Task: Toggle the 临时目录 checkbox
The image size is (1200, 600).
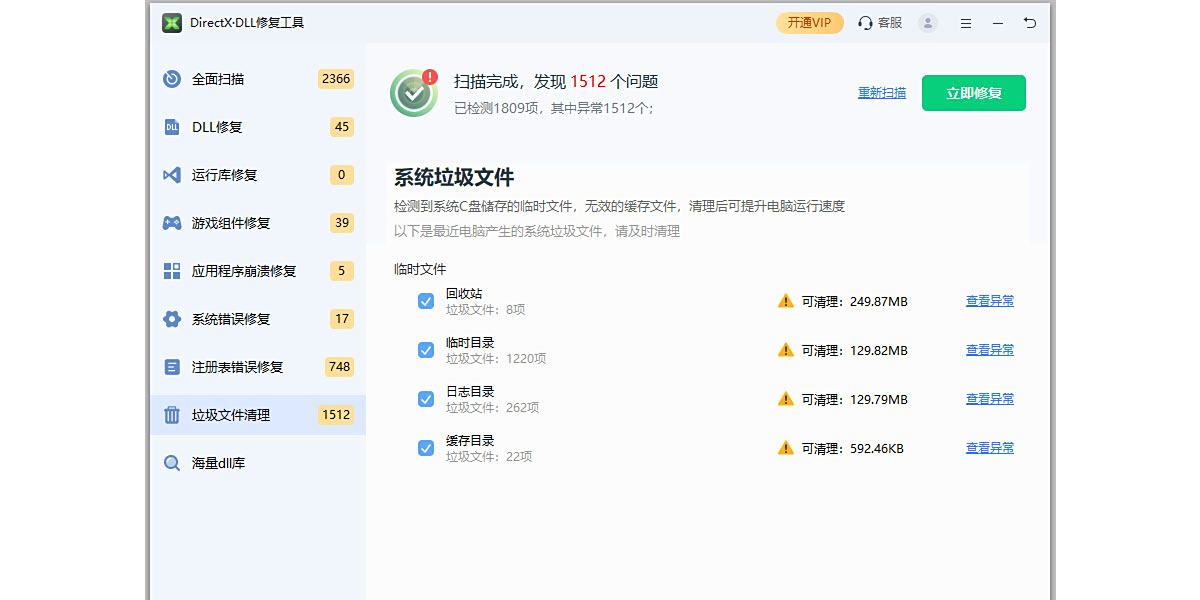Action: (426, 350)
